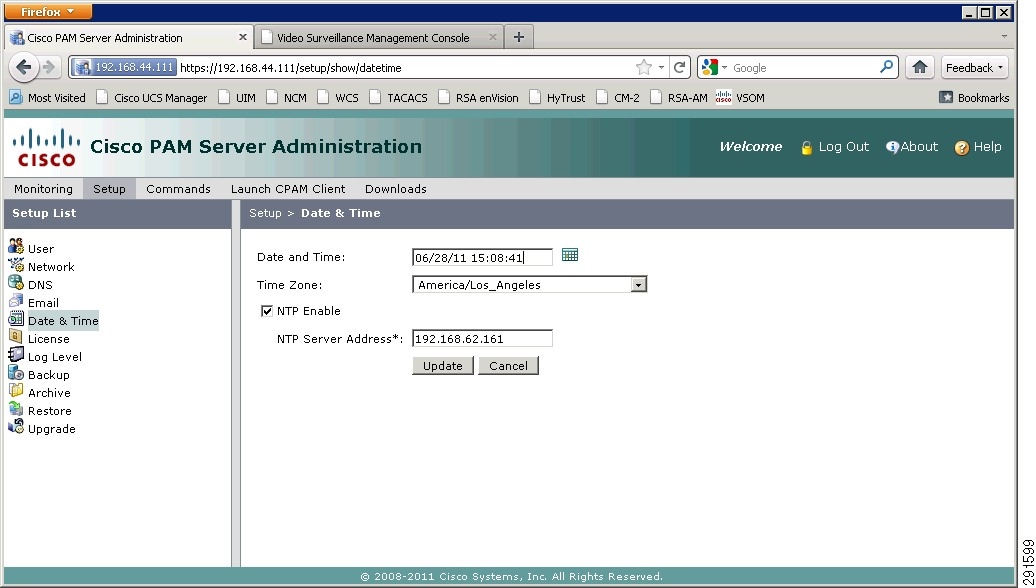The height and width of the screenshot is (588, 1036).
Task: Click the Backup icon
Action: tap(16, 373)
